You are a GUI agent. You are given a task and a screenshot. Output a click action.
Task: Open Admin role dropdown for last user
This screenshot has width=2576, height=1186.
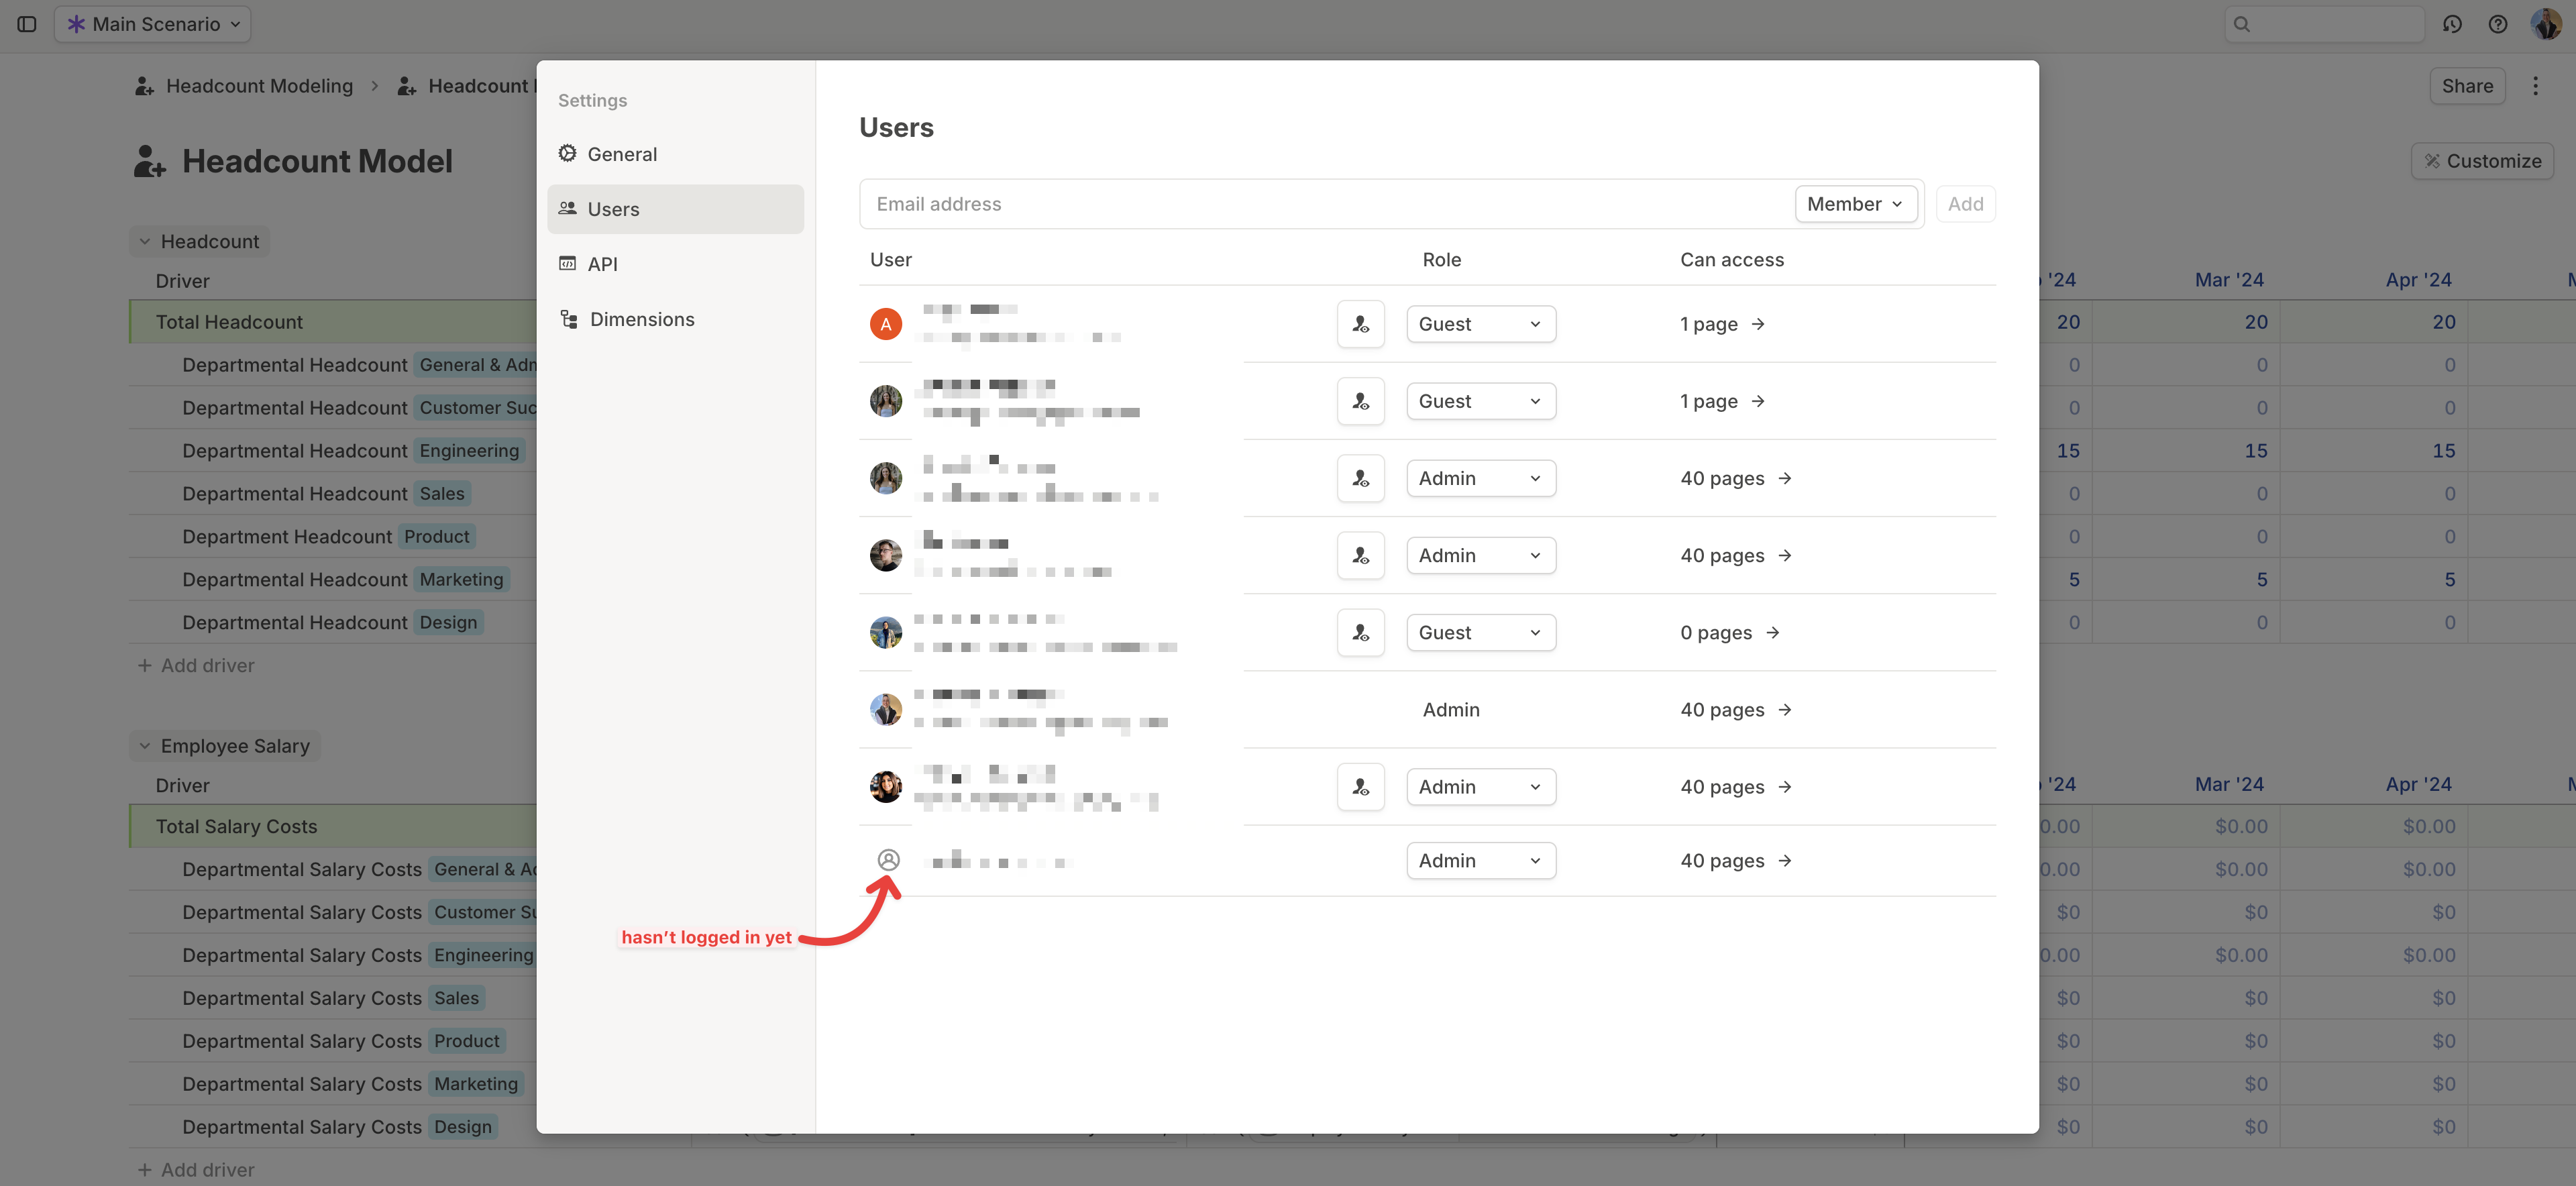click(x=1480, y=861)
